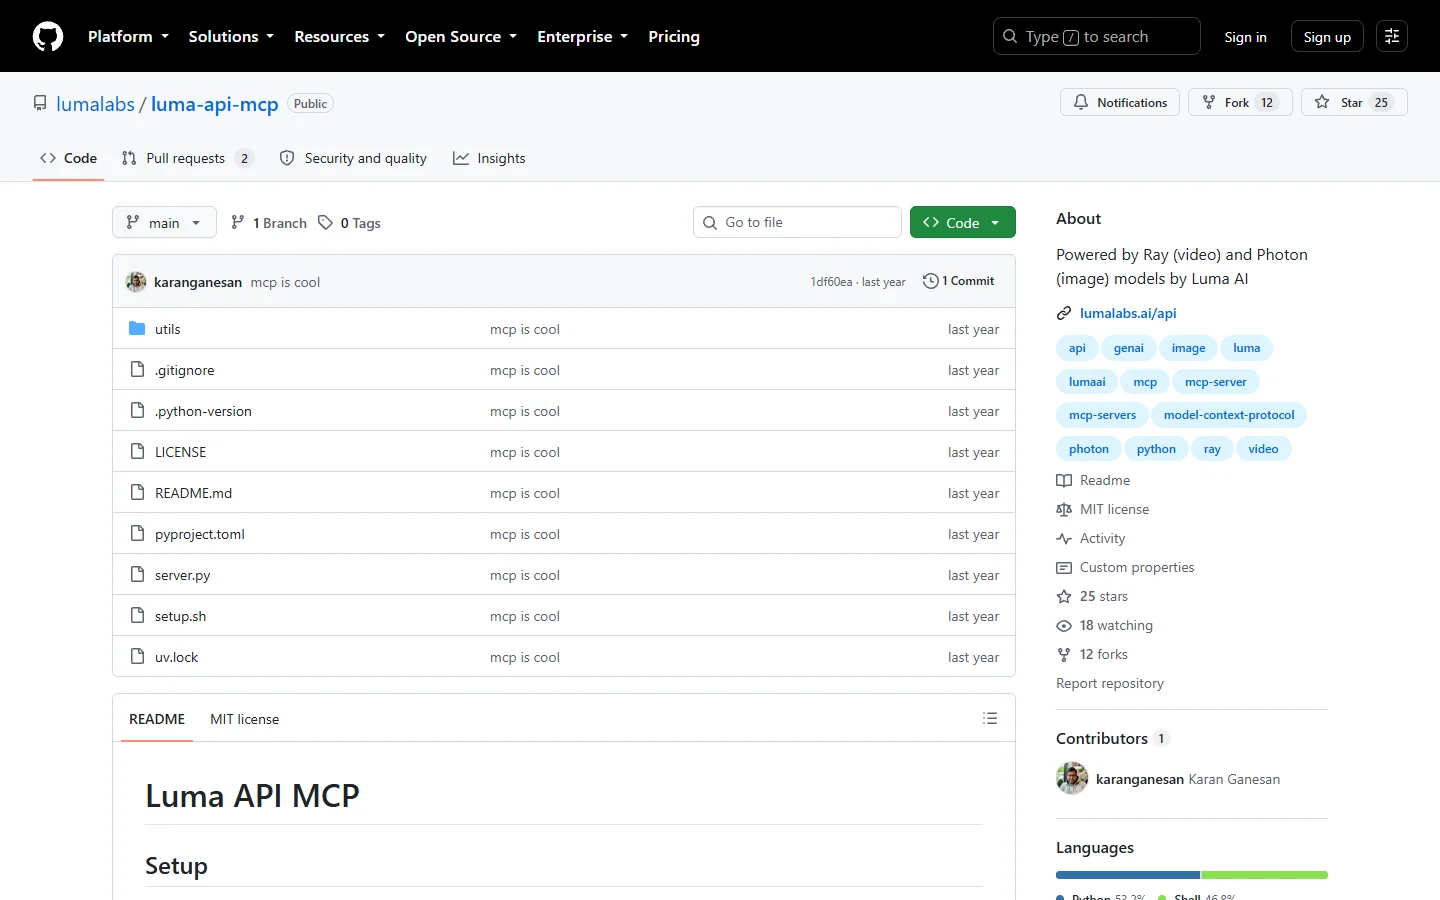Click the GitHub logo icon

point(48,36)
